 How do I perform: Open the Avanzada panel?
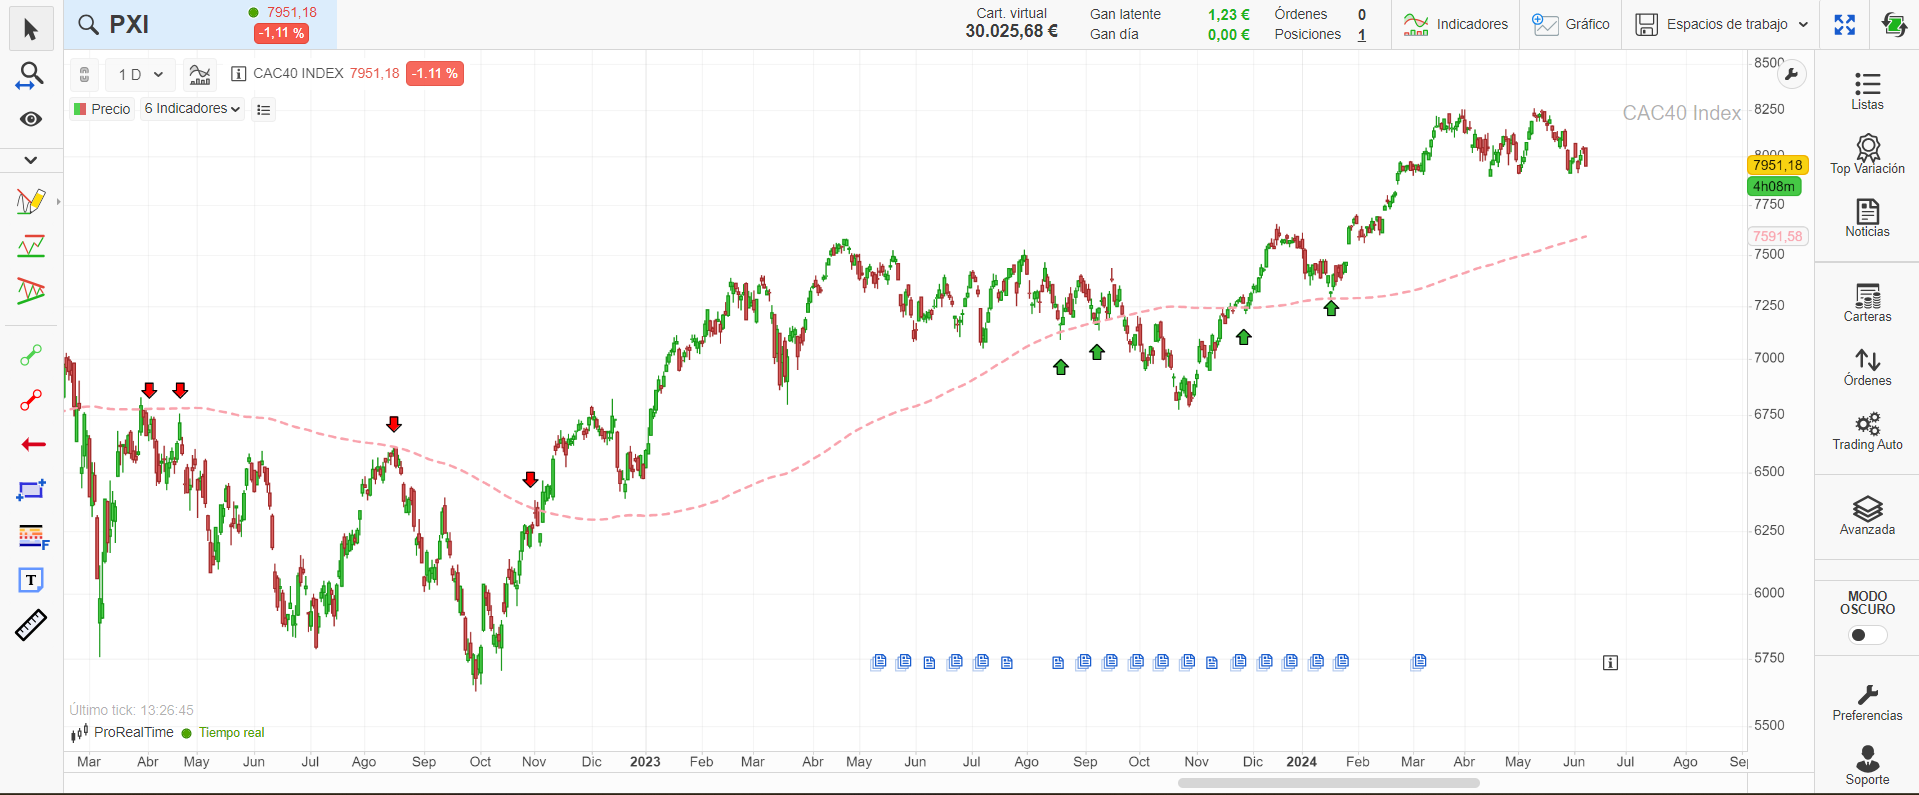[1867, 516]
